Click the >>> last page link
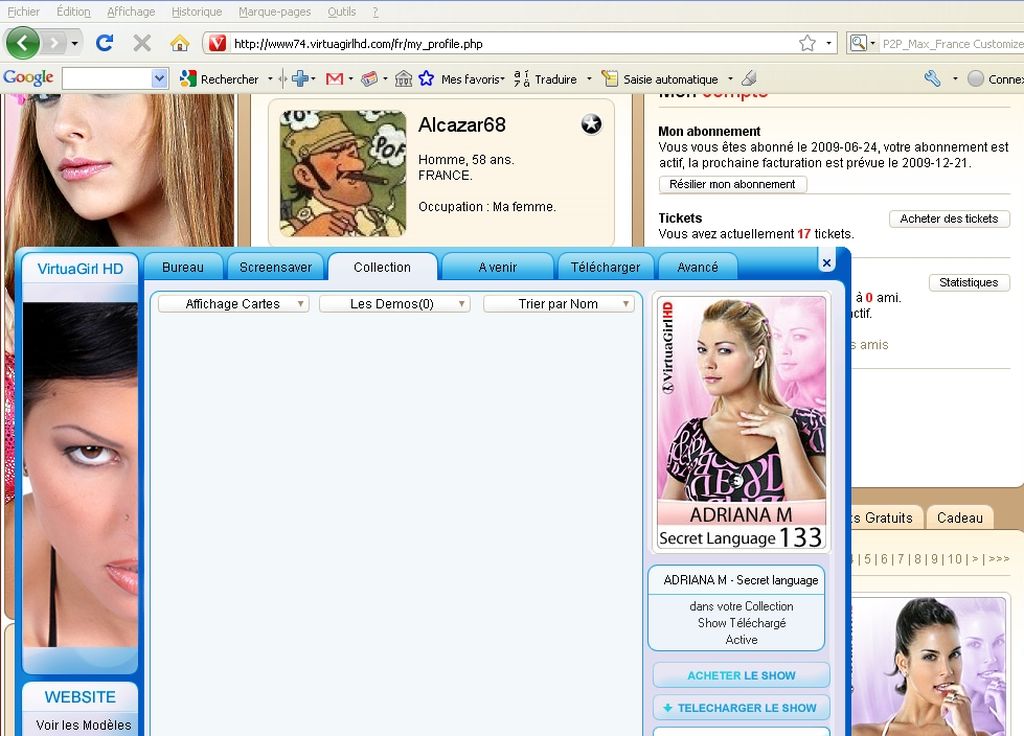Image resolution: width=1024 pixels, height=736 pixels. (999, 559)
